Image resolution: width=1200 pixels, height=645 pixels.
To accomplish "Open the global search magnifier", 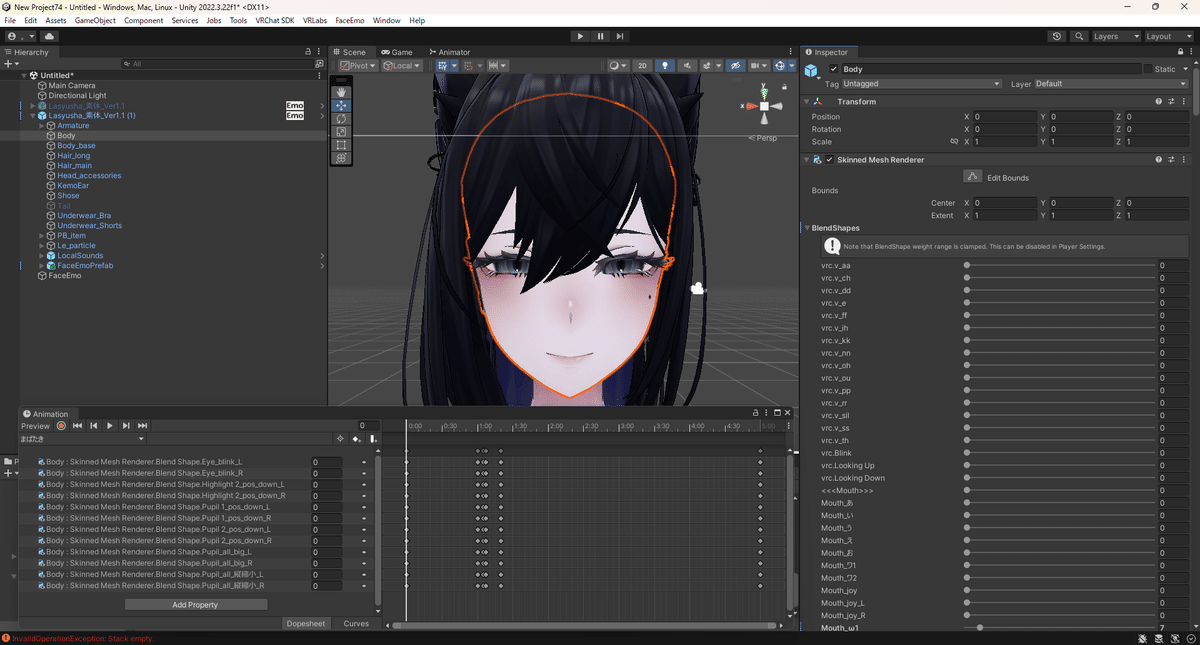I will coord(1079,36).
